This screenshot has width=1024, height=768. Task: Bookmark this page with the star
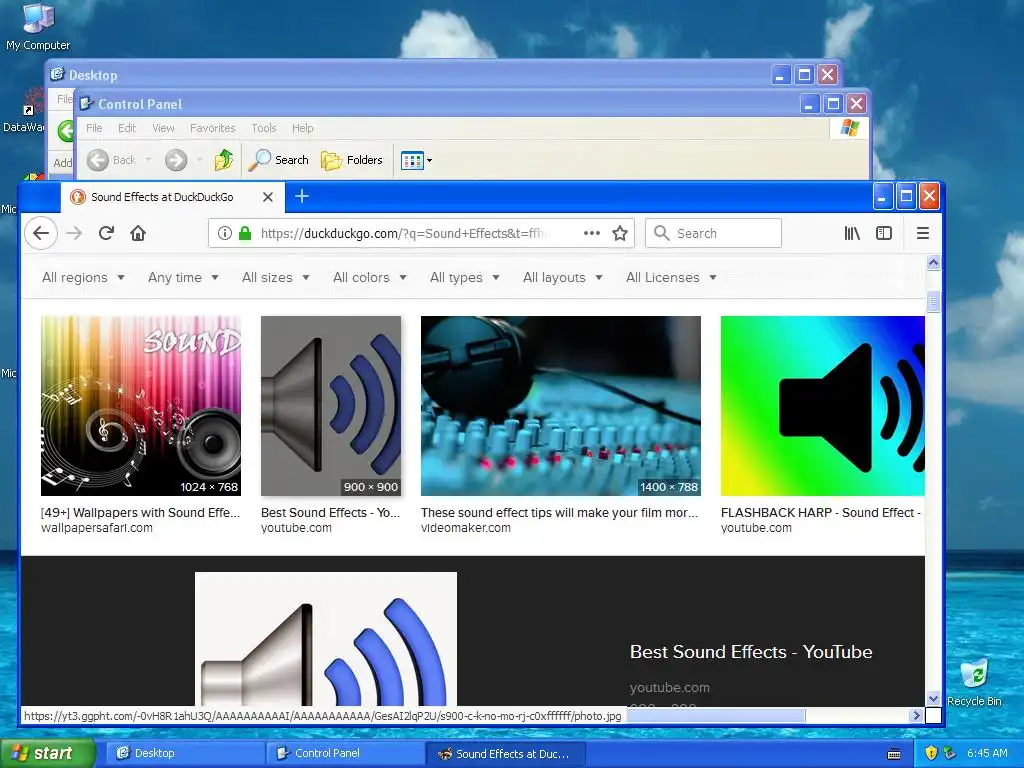point(620,233)
